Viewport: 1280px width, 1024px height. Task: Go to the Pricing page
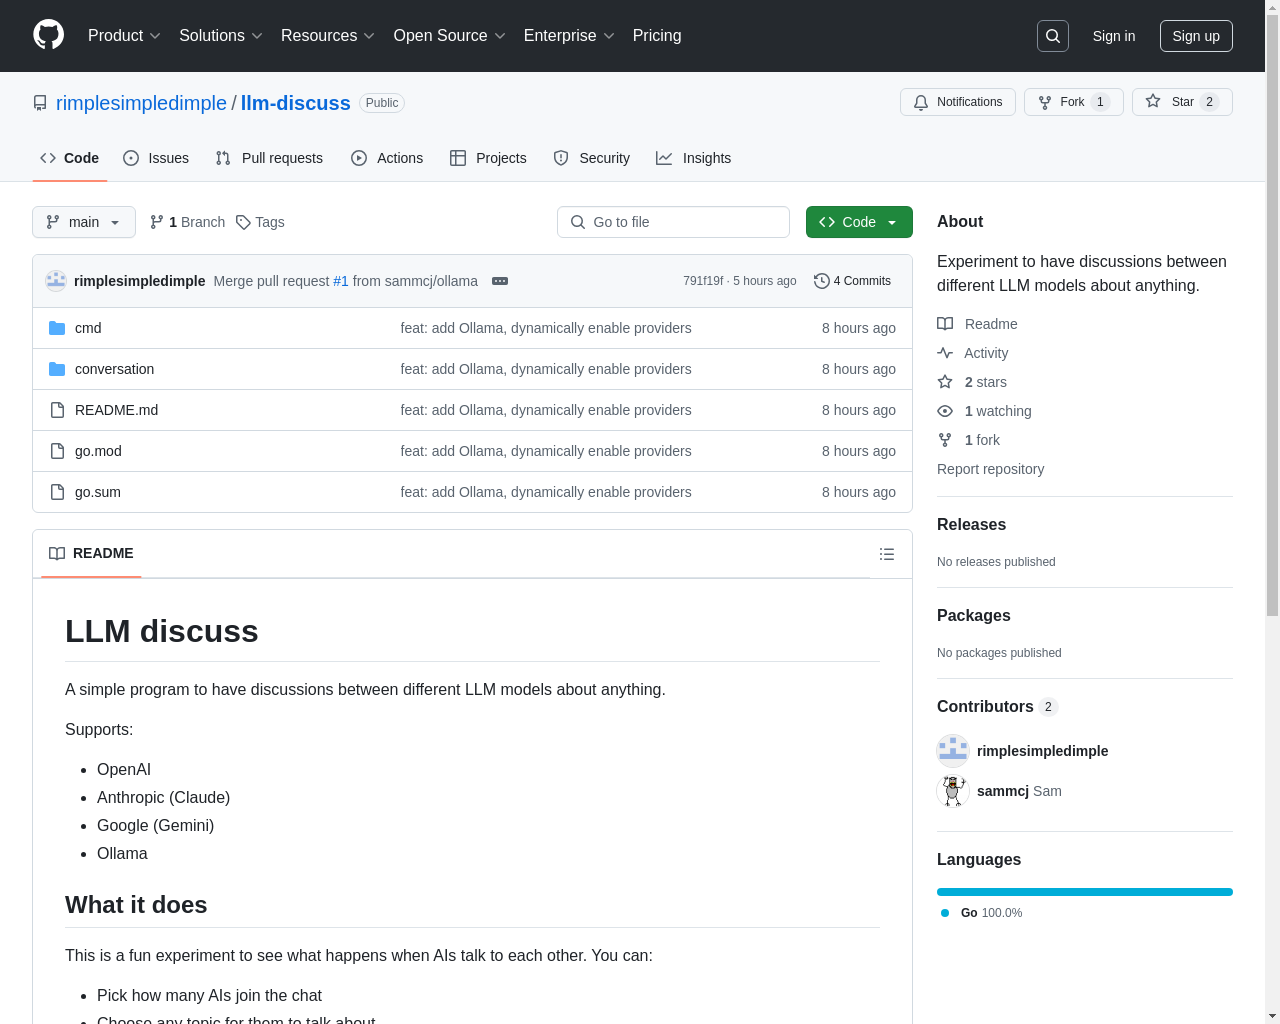[657, 36]
